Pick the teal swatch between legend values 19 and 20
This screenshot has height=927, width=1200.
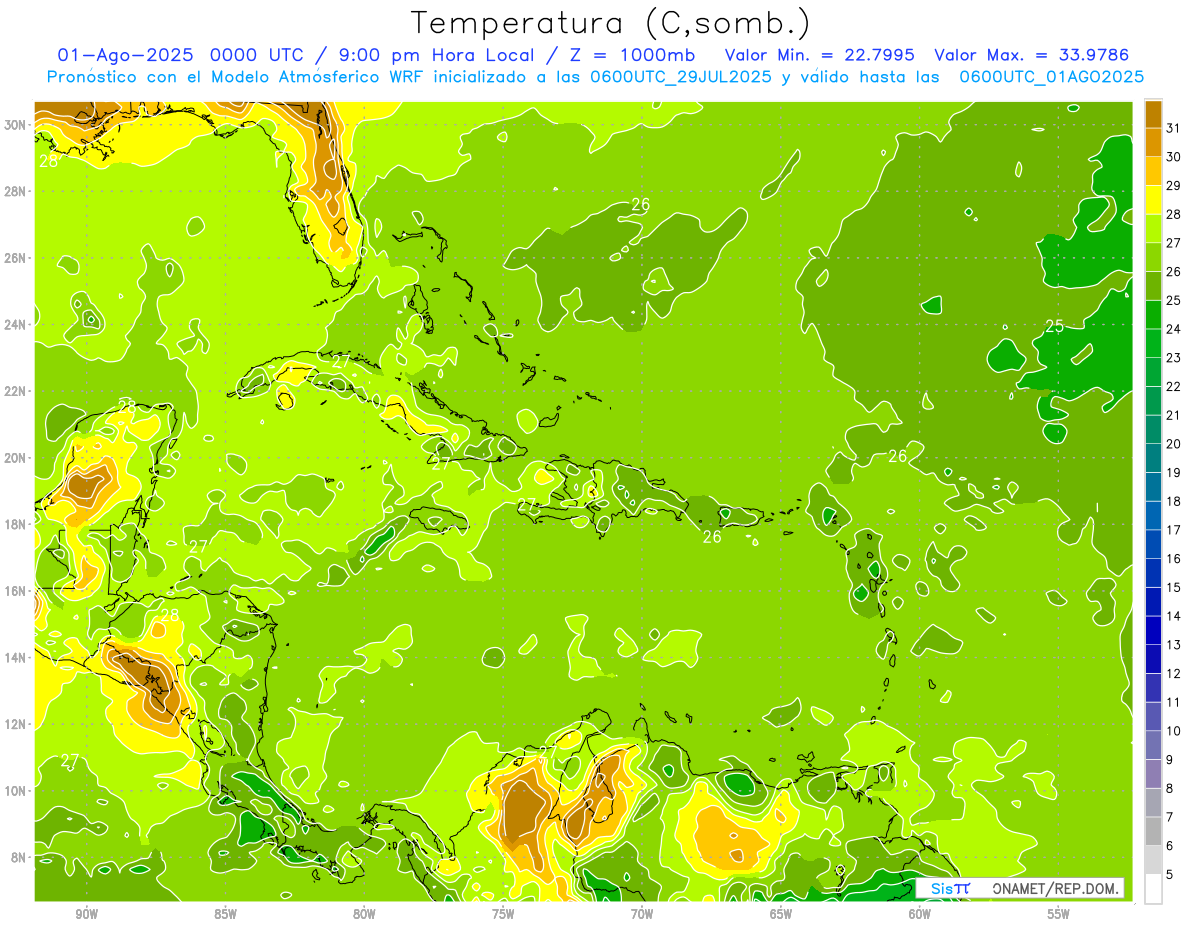(x=1154, y=458)
